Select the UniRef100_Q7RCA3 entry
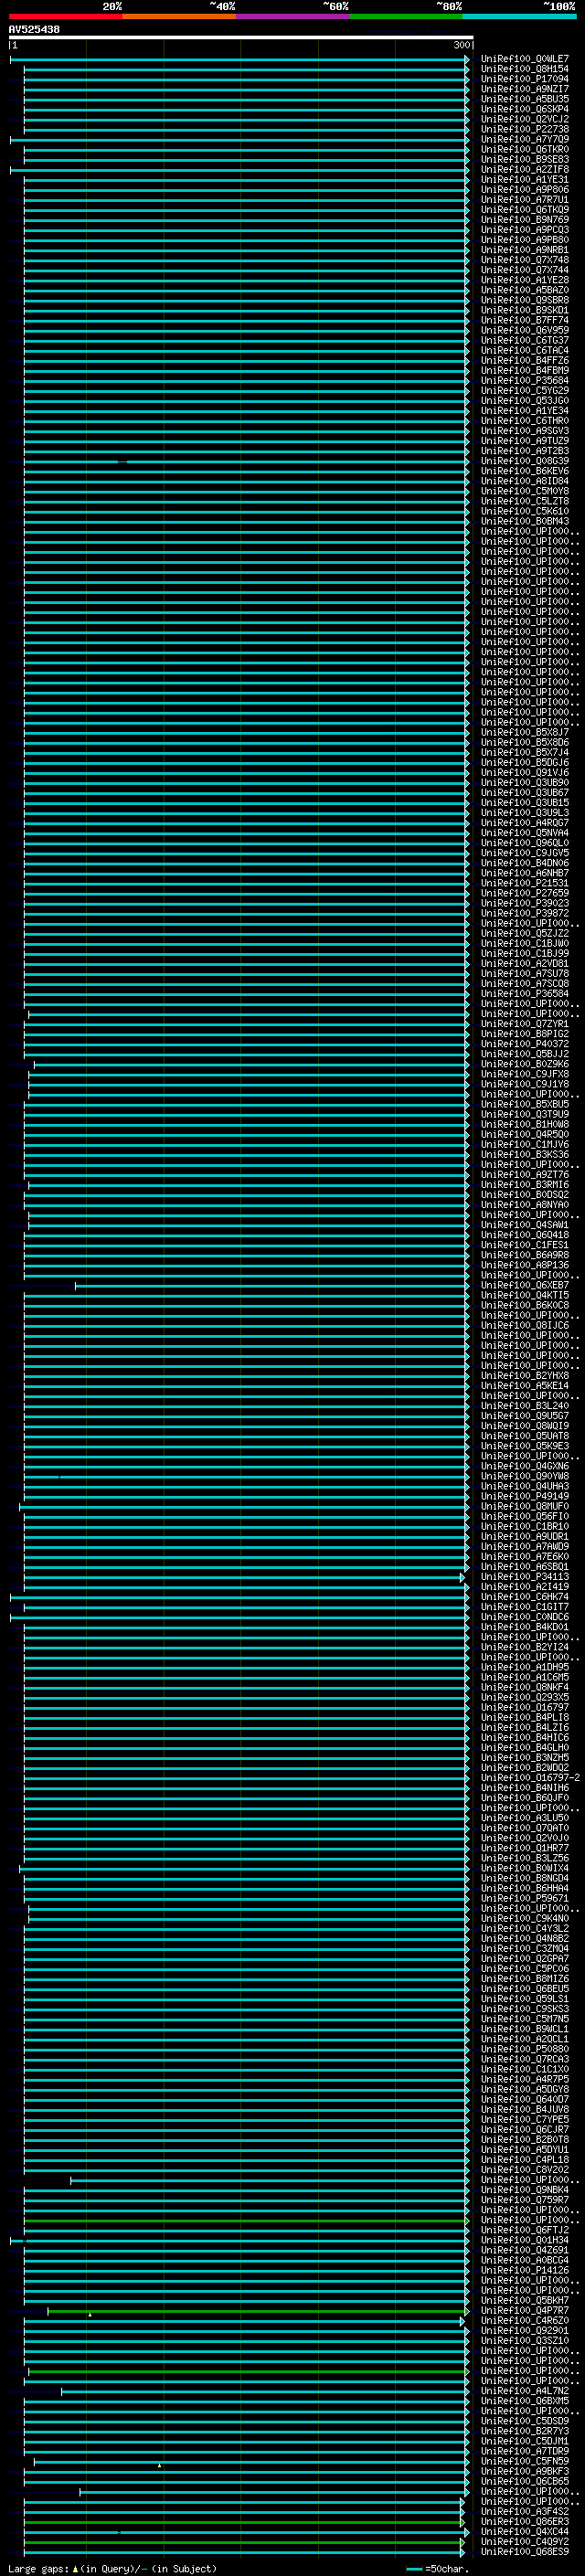 [525, 2059]
